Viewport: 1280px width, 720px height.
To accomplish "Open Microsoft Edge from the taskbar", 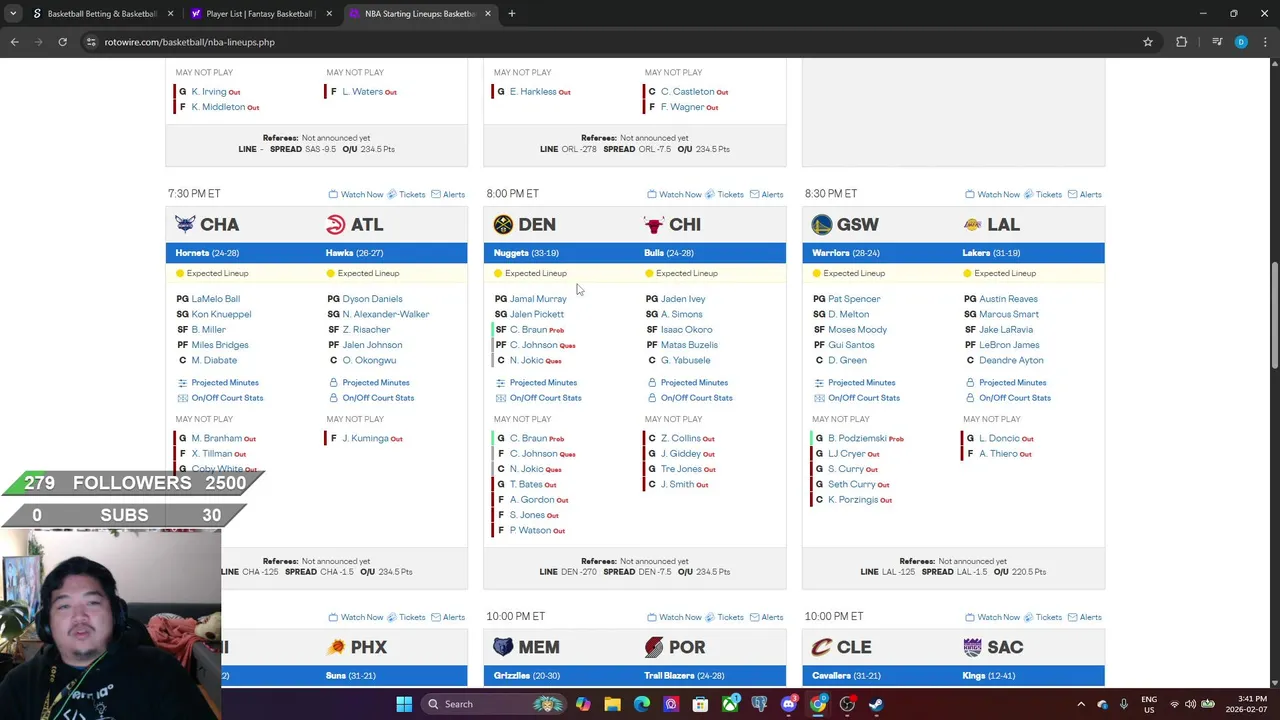I will coord(642,704).
